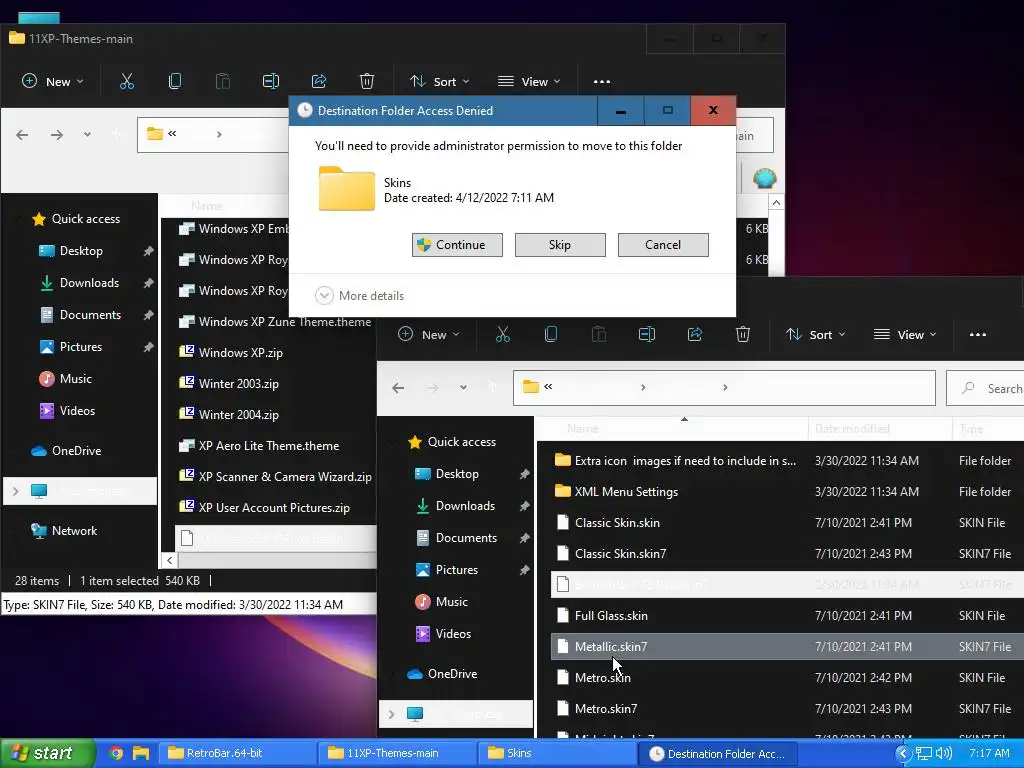This screenshot has width=1024, height=768.
Task: Click Paste icon in 11XP-Themes-main window
Action: pyautogui.click(x=223, y=82)
